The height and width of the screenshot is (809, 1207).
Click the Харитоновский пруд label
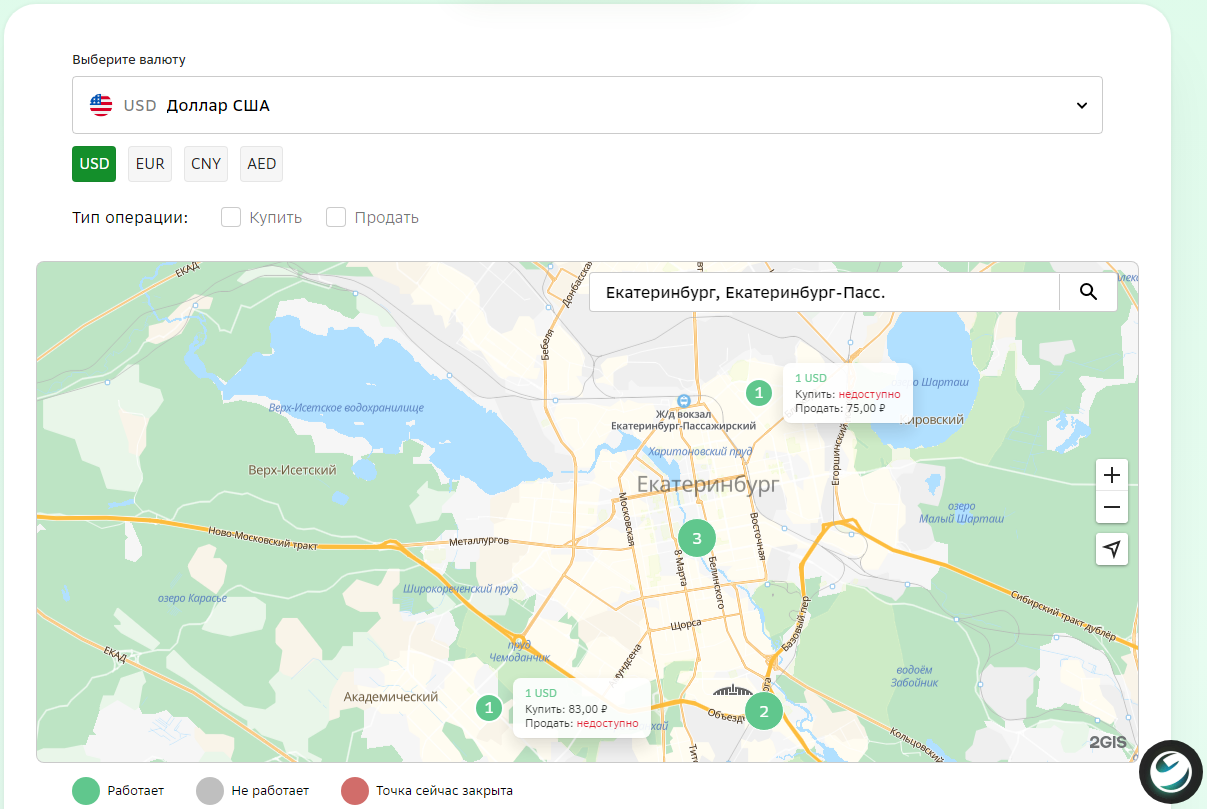tap(700, 452)
